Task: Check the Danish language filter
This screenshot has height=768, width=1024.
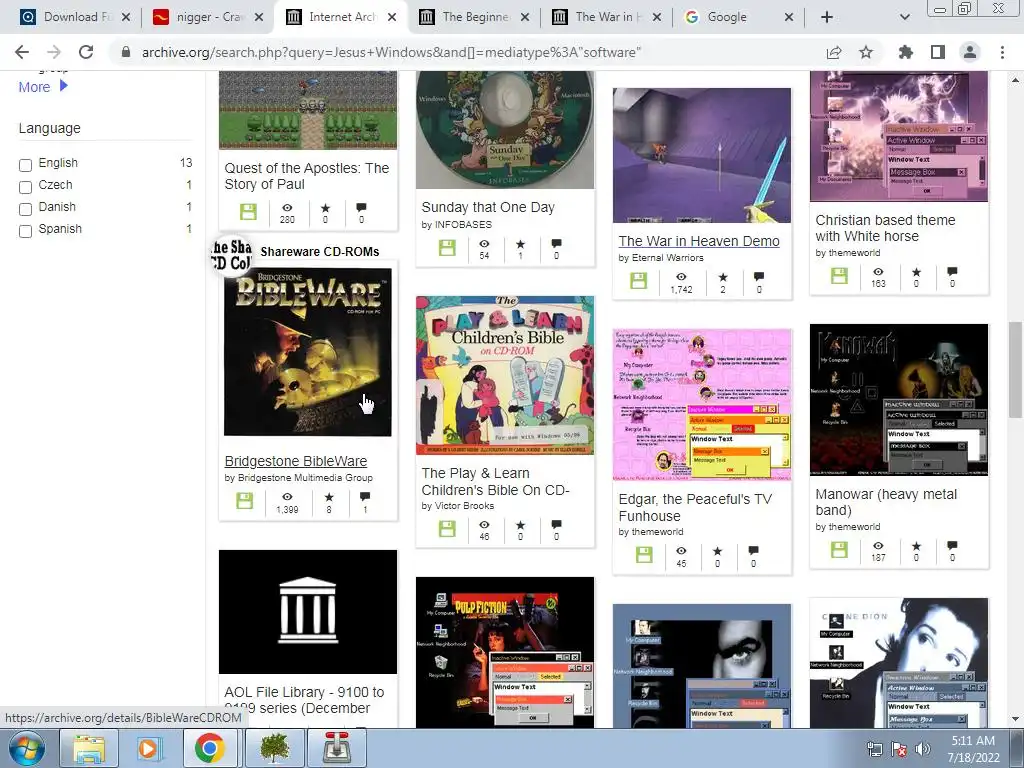Action: [25, 210]
